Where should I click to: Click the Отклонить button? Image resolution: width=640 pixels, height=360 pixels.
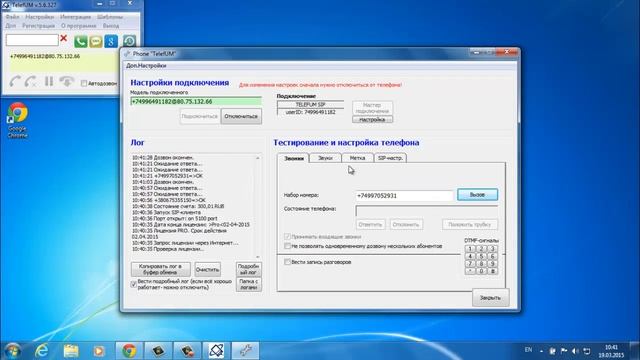(406, 224)
